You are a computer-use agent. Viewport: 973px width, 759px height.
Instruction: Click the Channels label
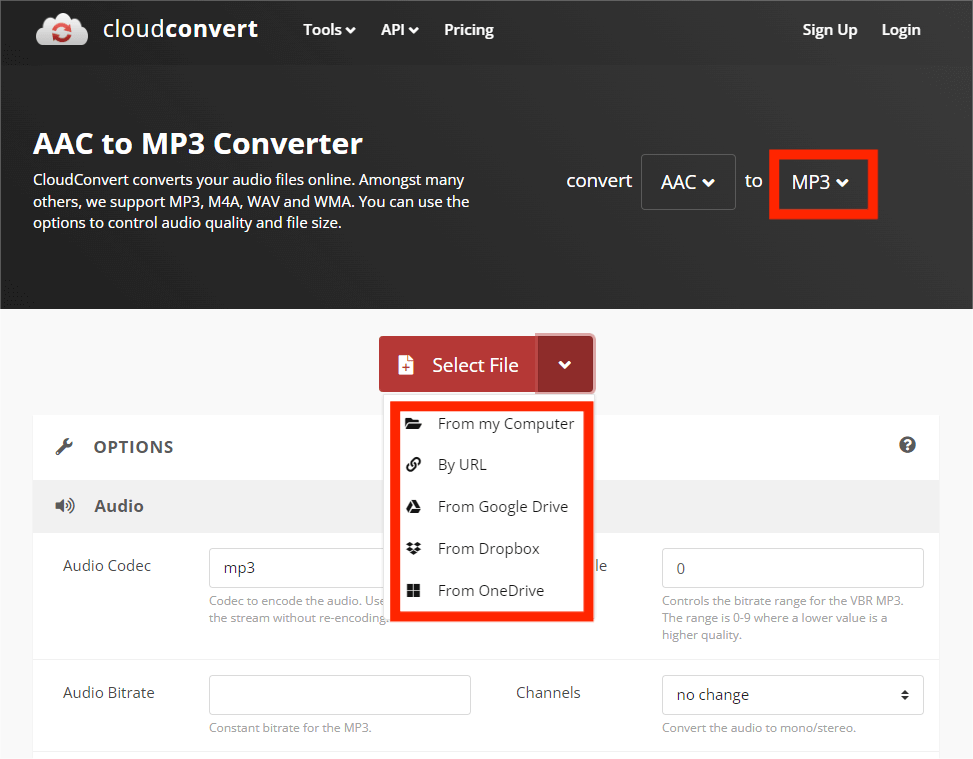click(x=548, y=693)
